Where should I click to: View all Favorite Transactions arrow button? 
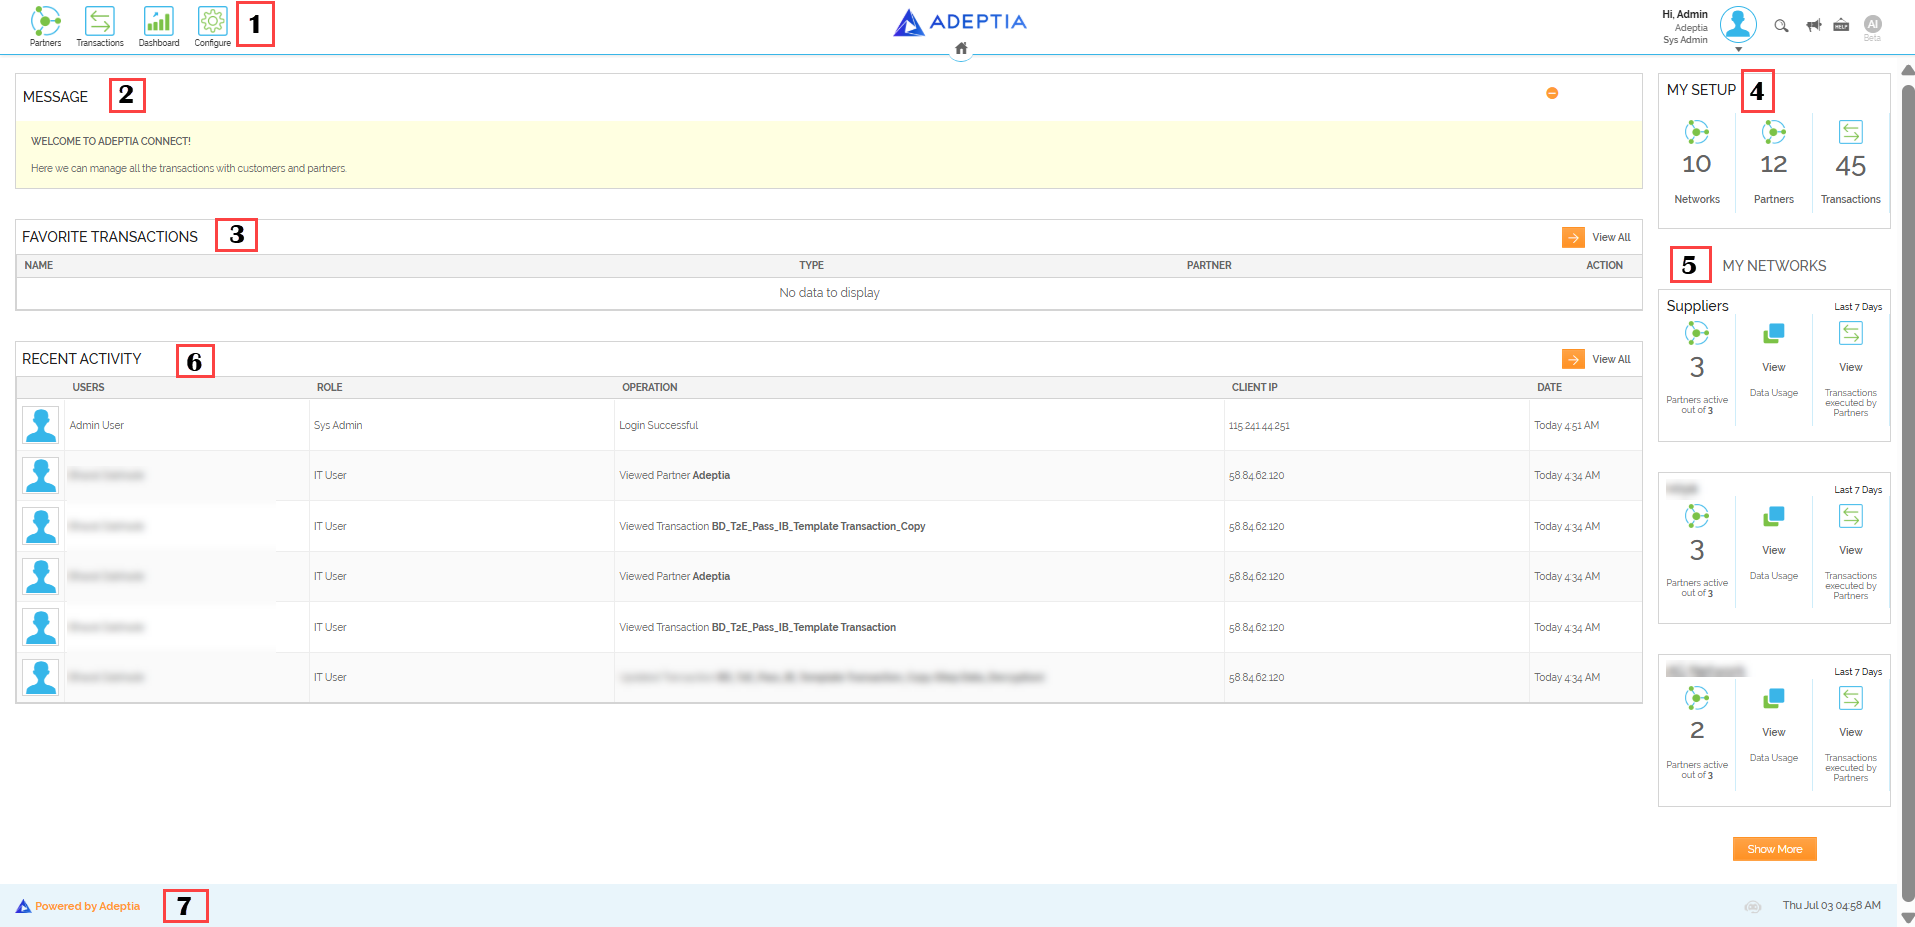(x=1573, y=237)
